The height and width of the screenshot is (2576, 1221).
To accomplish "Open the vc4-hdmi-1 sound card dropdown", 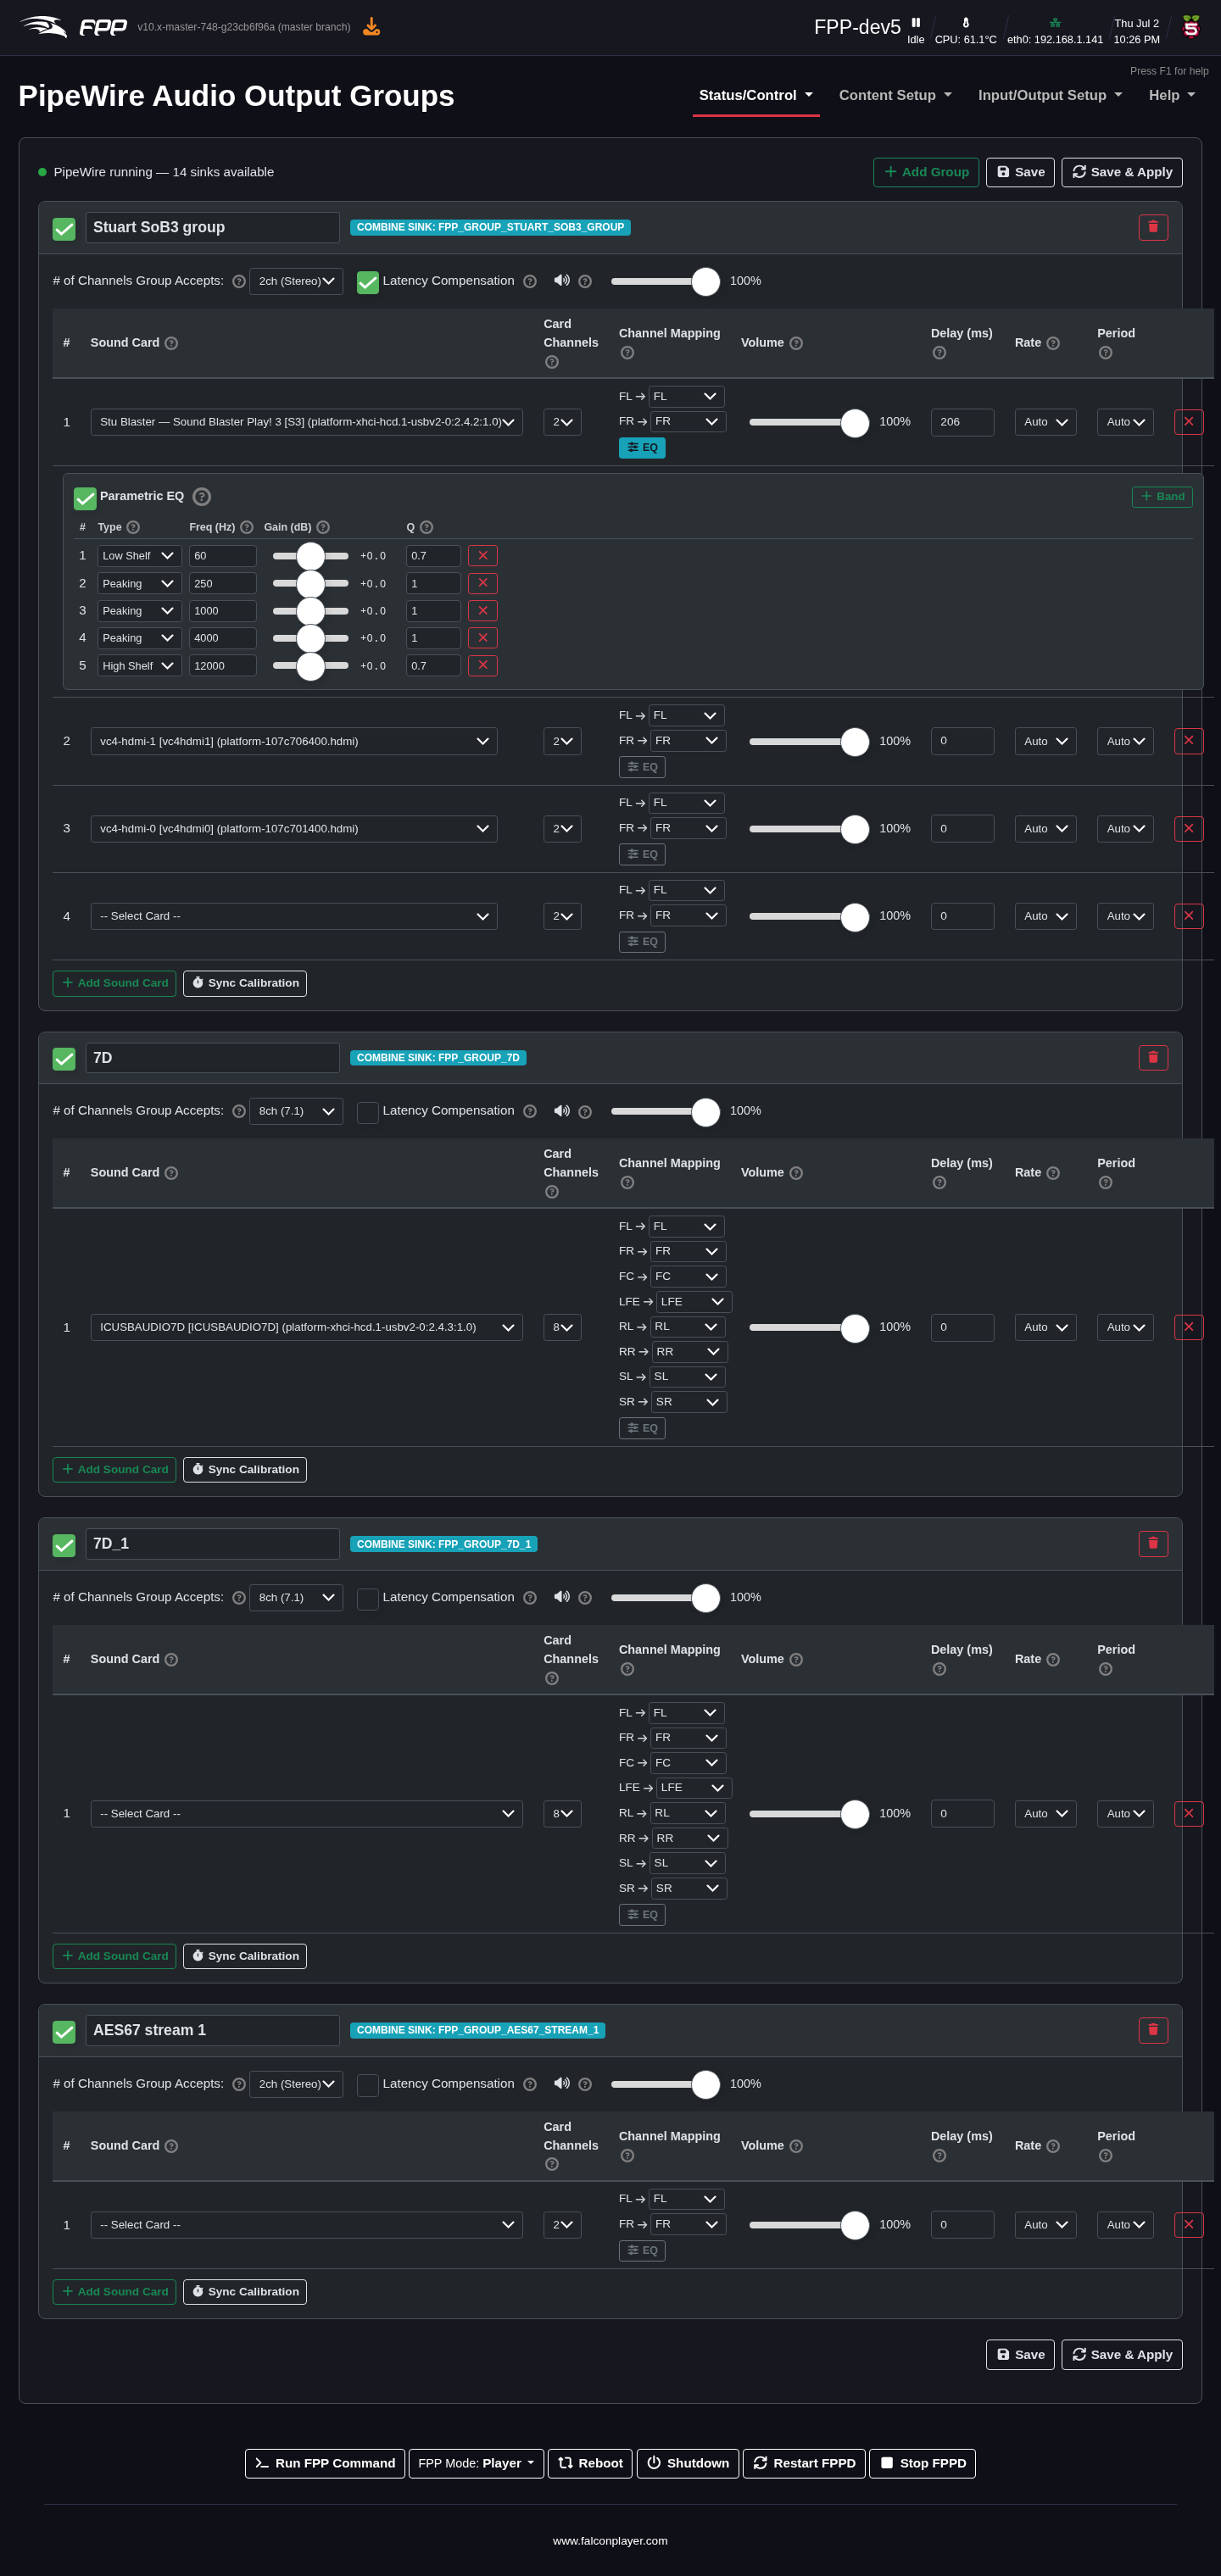I will [294, 741].
